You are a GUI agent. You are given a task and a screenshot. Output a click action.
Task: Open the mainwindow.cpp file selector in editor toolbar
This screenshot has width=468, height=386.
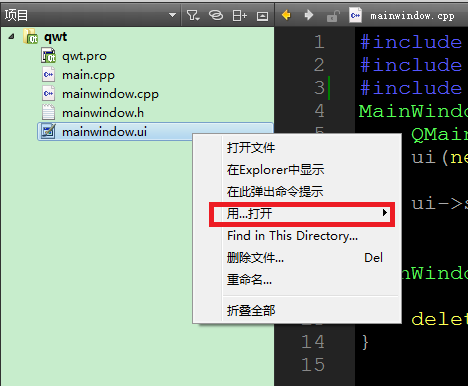[x=412, y=16]
